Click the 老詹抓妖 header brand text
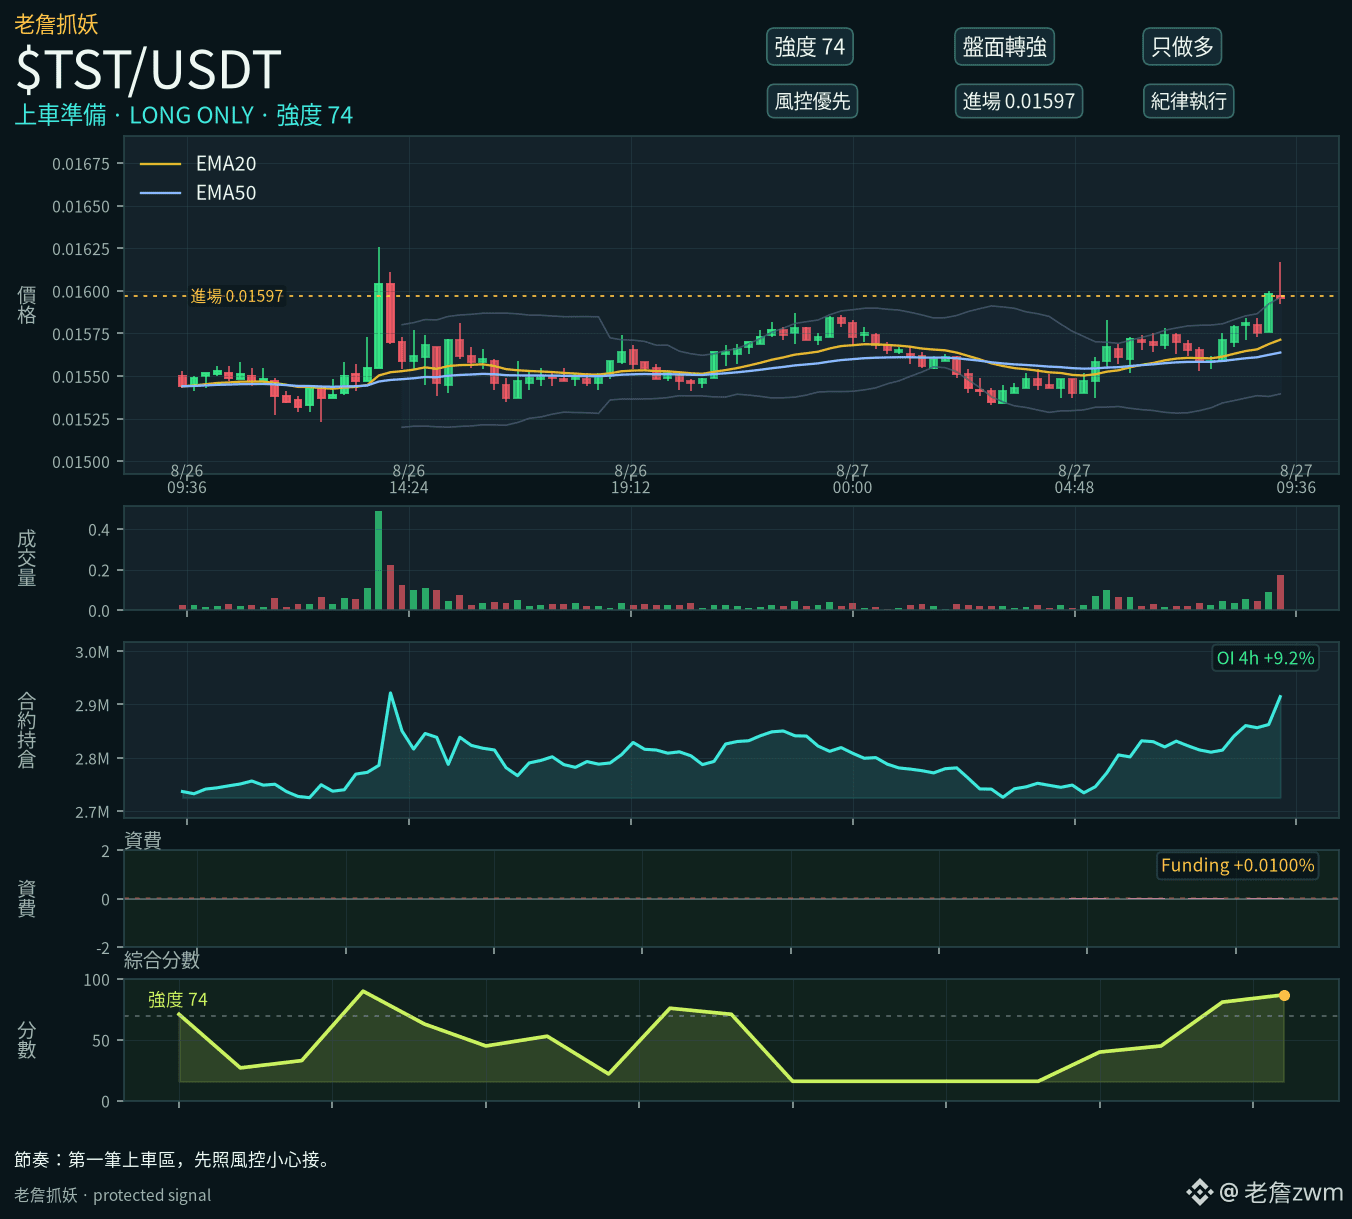Viewport: 1352px width, 1219px height. pyautogui.click(x=56, y=23)
